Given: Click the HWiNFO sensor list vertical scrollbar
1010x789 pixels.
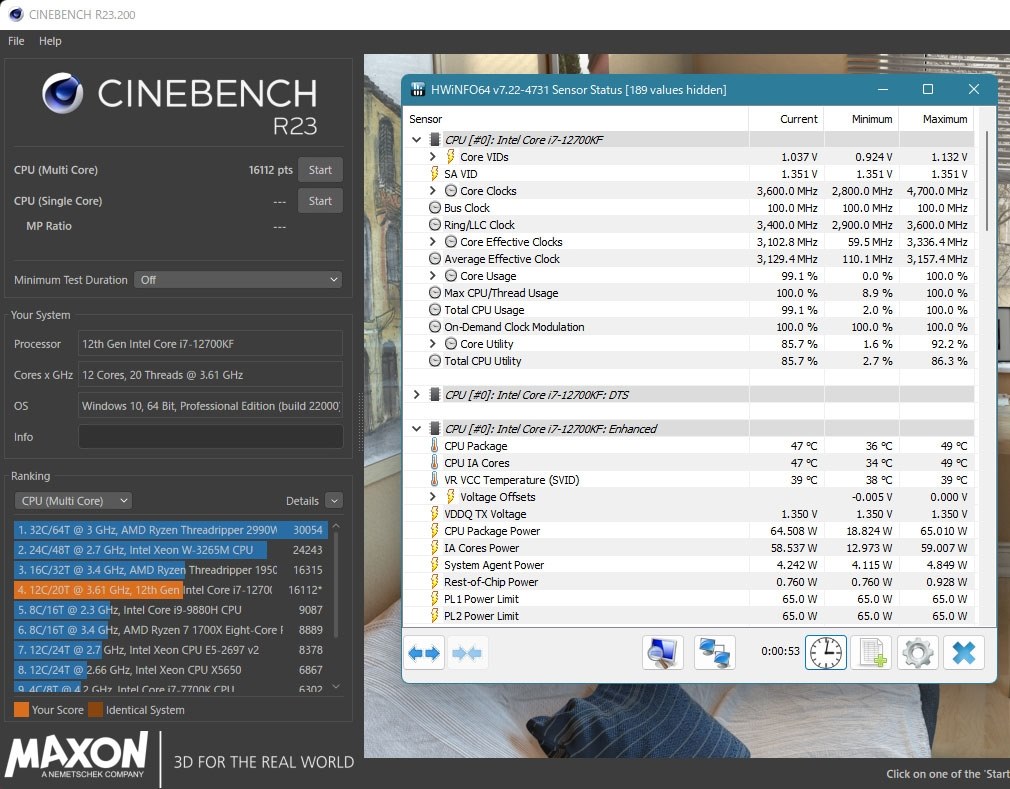Looking at the screenshot, I should pos(987,182).
